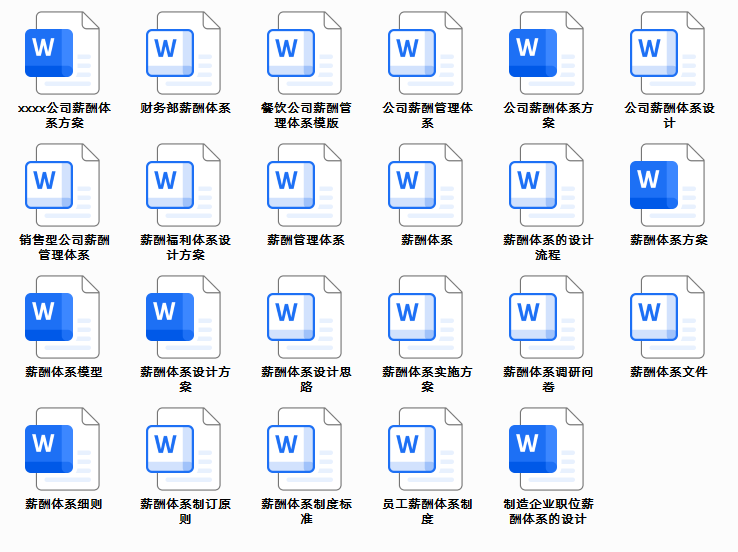Select the Word icon for 薪酬体系实施方案
Image resolution: width=738 pixels, height=552 pixels.
(425, 317)
